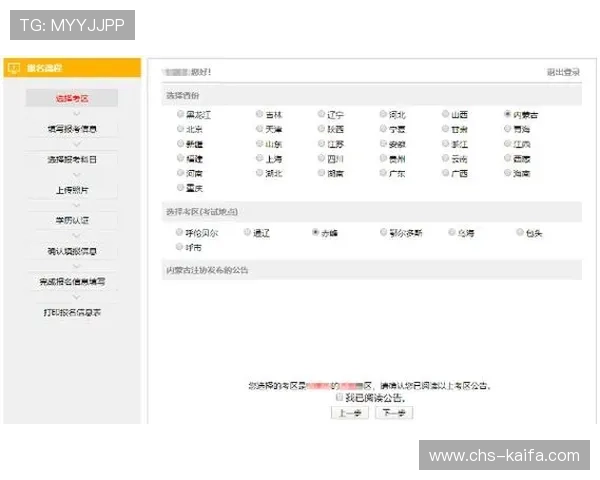
Task: Choose 乌海 exam area radio button
Action: (452, 232)
